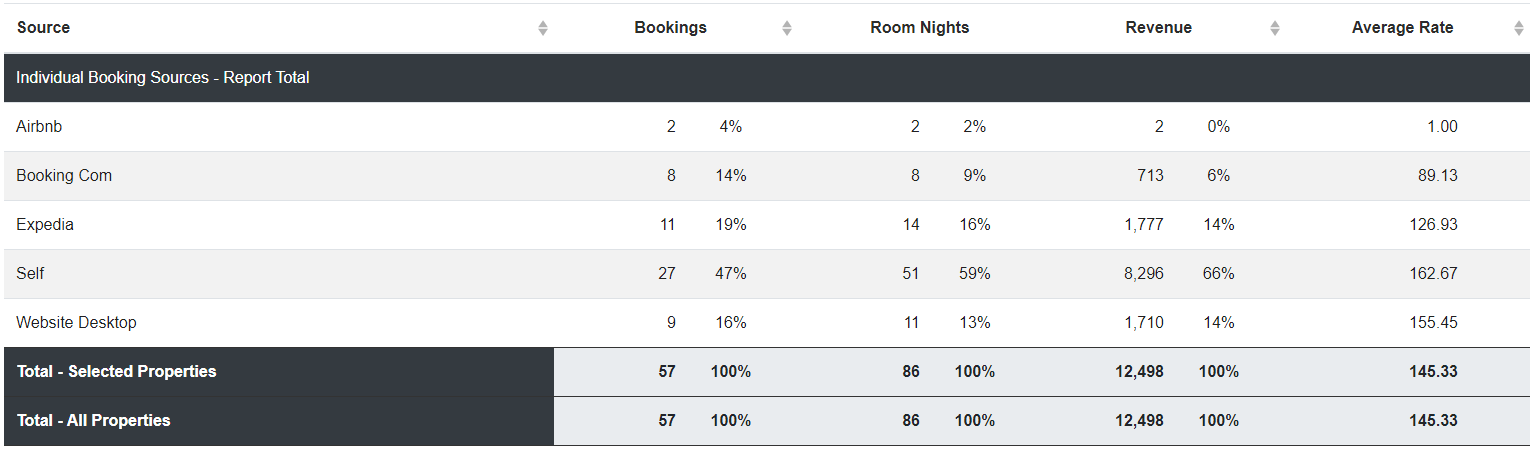
Task: Click Average Rate column sort arrows
Action: pyautogui.click(x=1519, y=28)
